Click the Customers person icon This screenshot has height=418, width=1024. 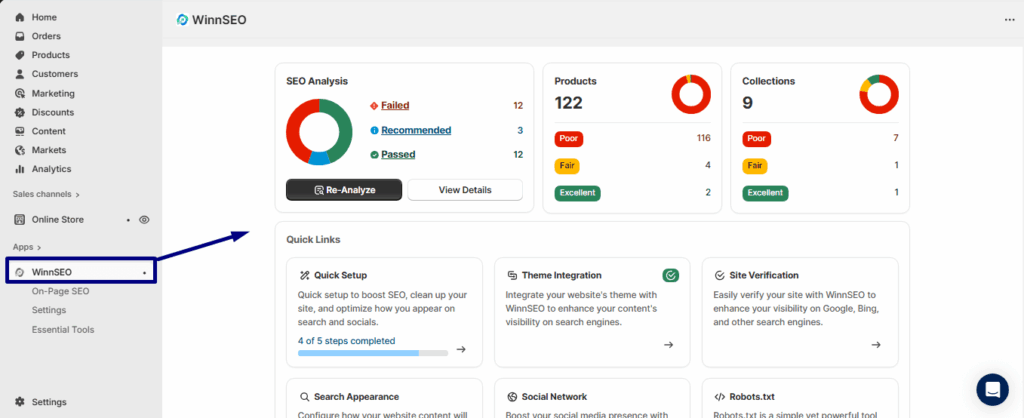[x=20, y=74]
